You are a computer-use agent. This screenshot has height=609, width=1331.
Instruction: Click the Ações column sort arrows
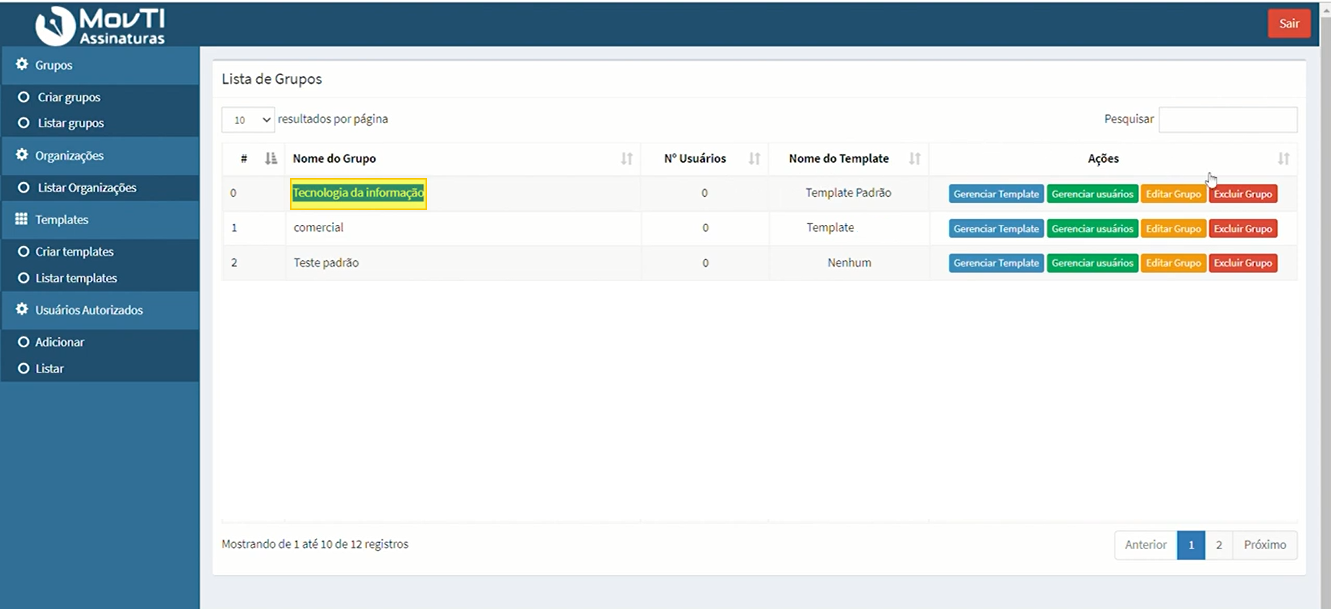(x=1284, y=158)
